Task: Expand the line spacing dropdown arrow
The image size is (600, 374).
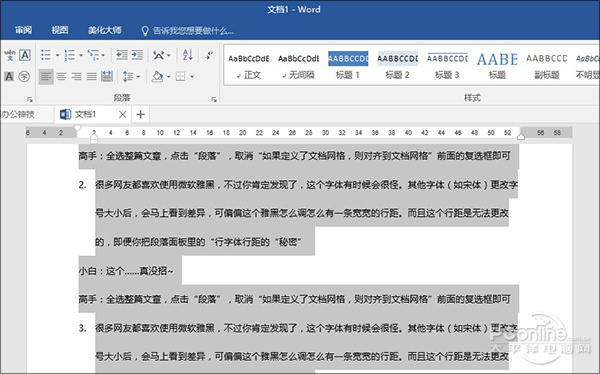Action: [138, 77]
